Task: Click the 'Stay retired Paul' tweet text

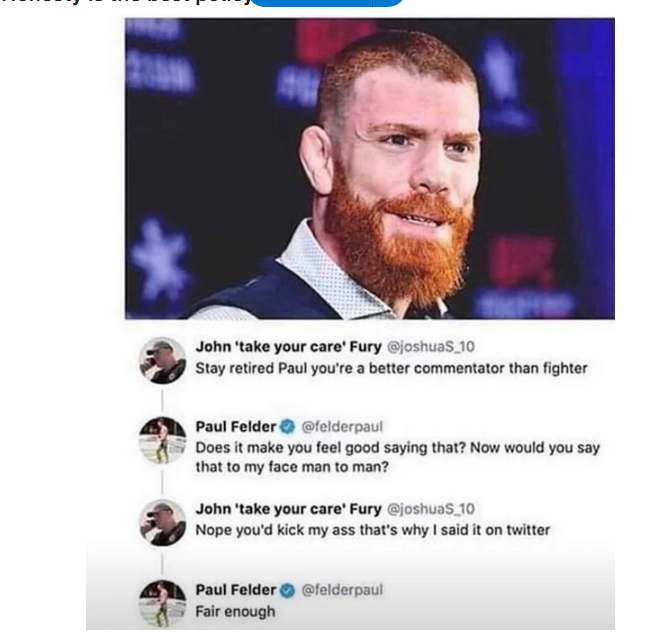Action: 391,368
